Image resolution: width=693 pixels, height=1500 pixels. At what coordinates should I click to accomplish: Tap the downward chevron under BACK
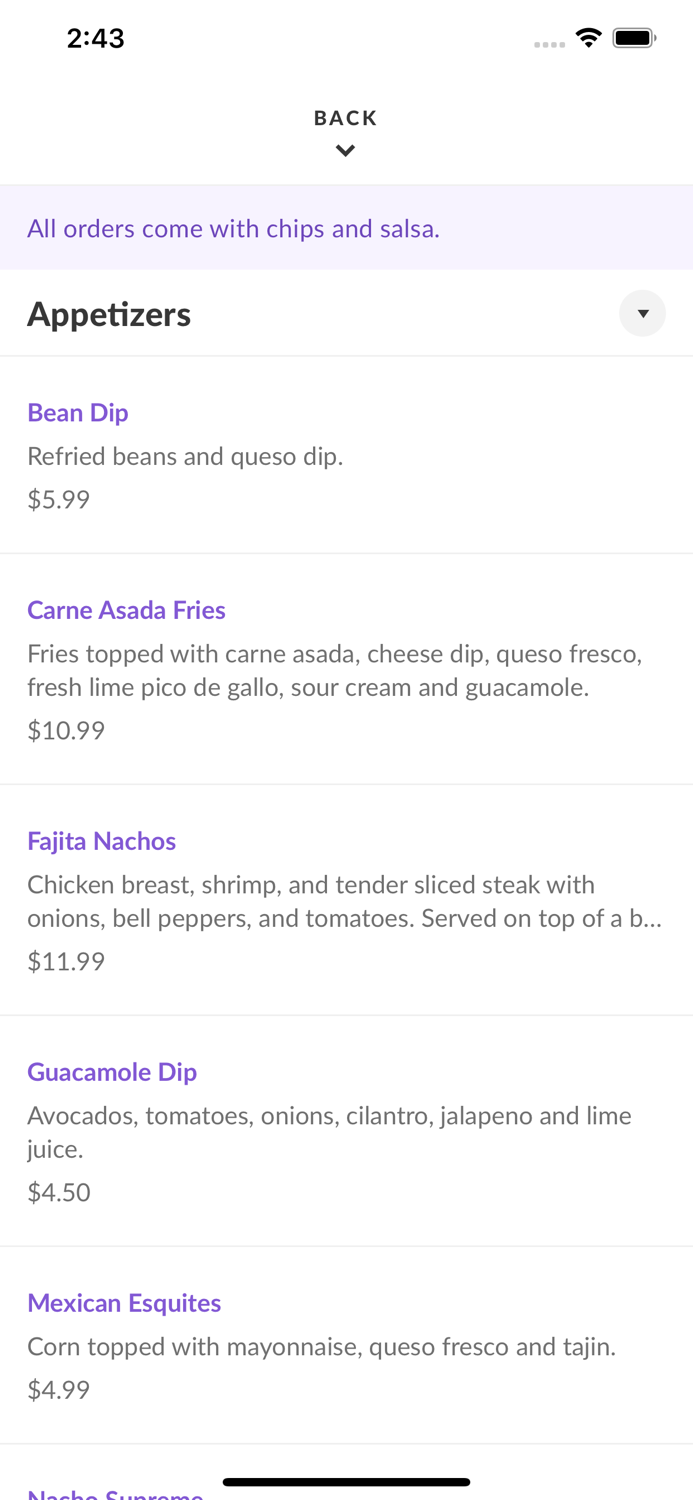345,150
